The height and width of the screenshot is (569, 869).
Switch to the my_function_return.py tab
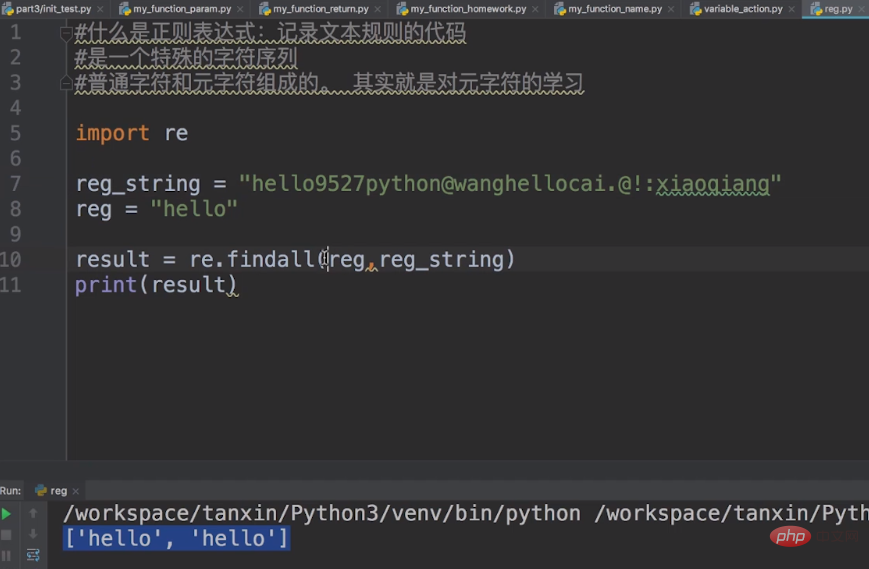(x=320, y=9)
